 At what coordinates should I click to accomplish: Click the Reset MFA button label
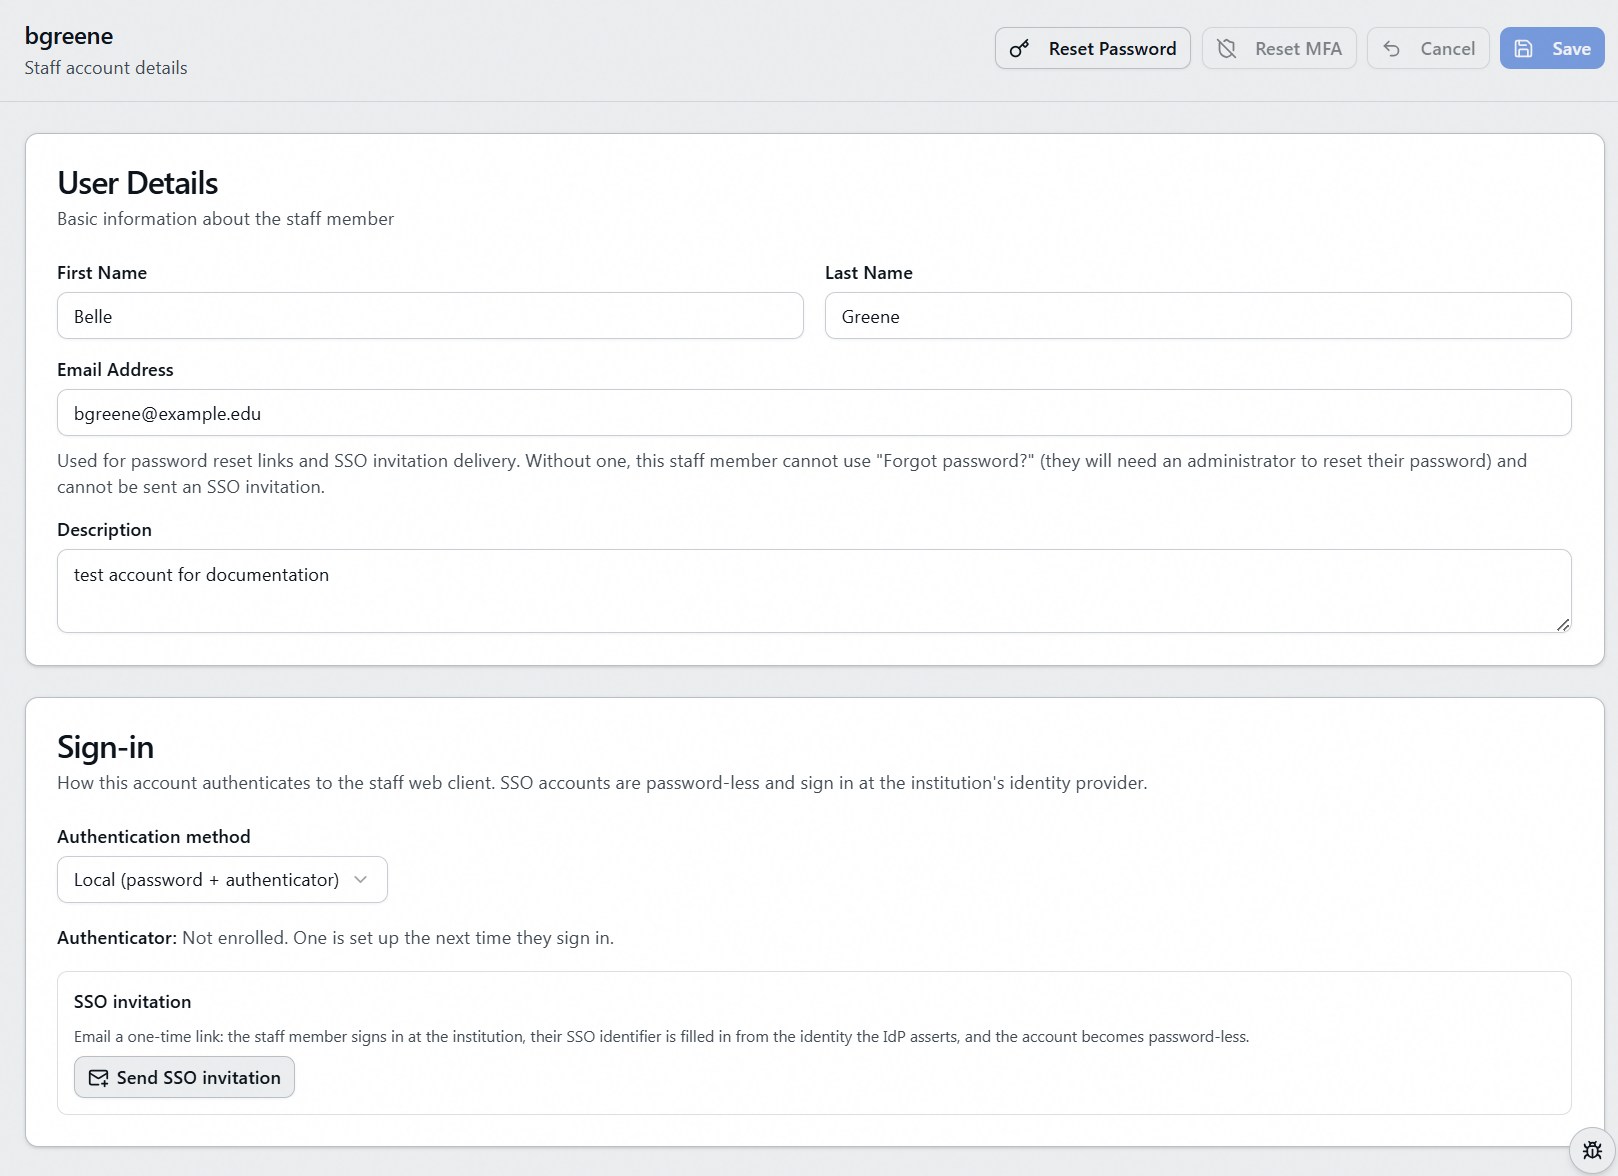(1298, 49)
